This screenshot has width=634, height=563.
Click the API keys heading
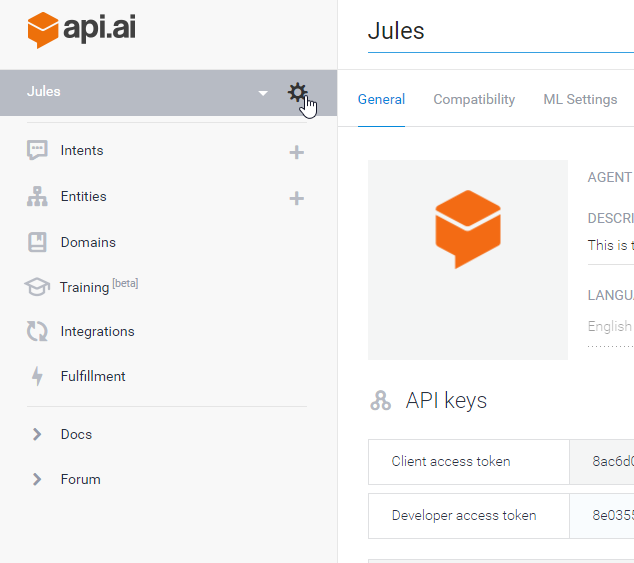[446, 401]
